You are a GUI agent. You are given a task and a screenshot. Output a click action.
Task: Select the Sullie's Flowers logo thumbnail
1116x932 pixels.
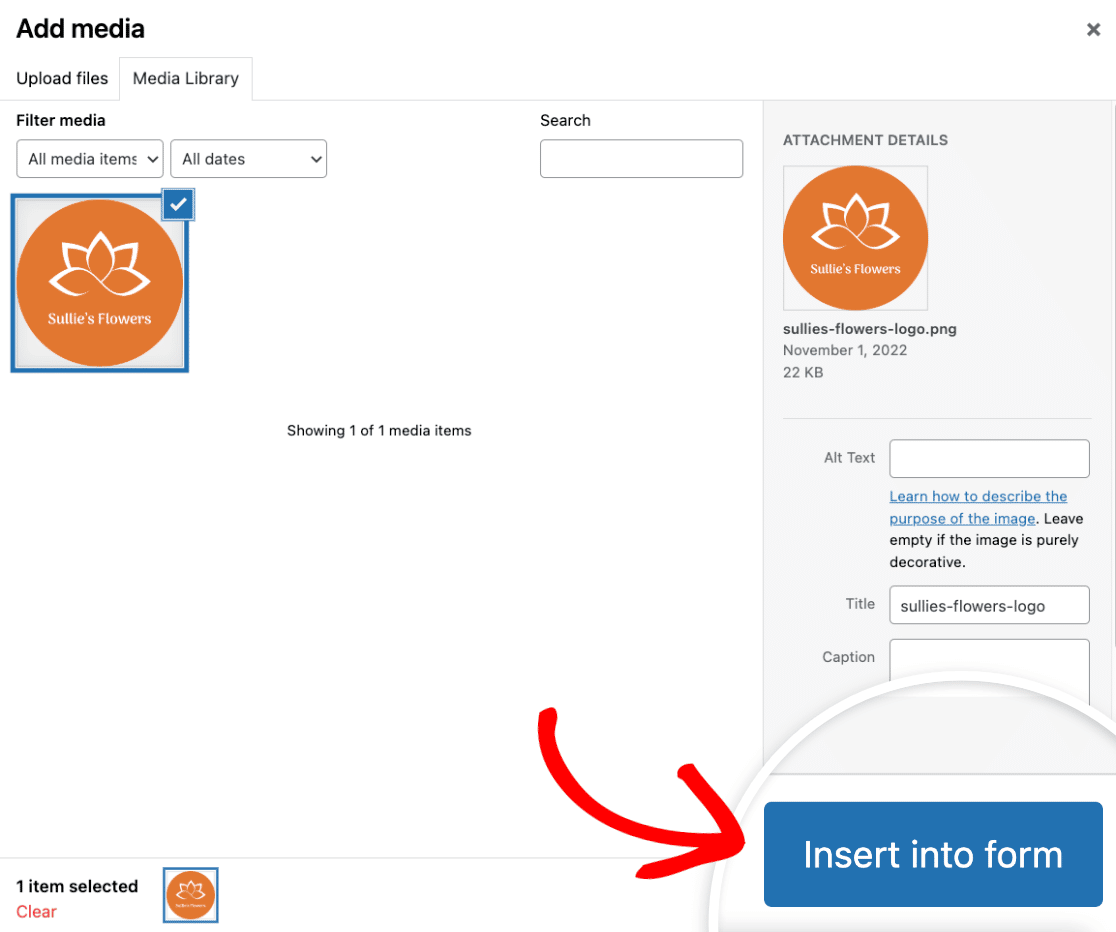[x=99, y=283]
